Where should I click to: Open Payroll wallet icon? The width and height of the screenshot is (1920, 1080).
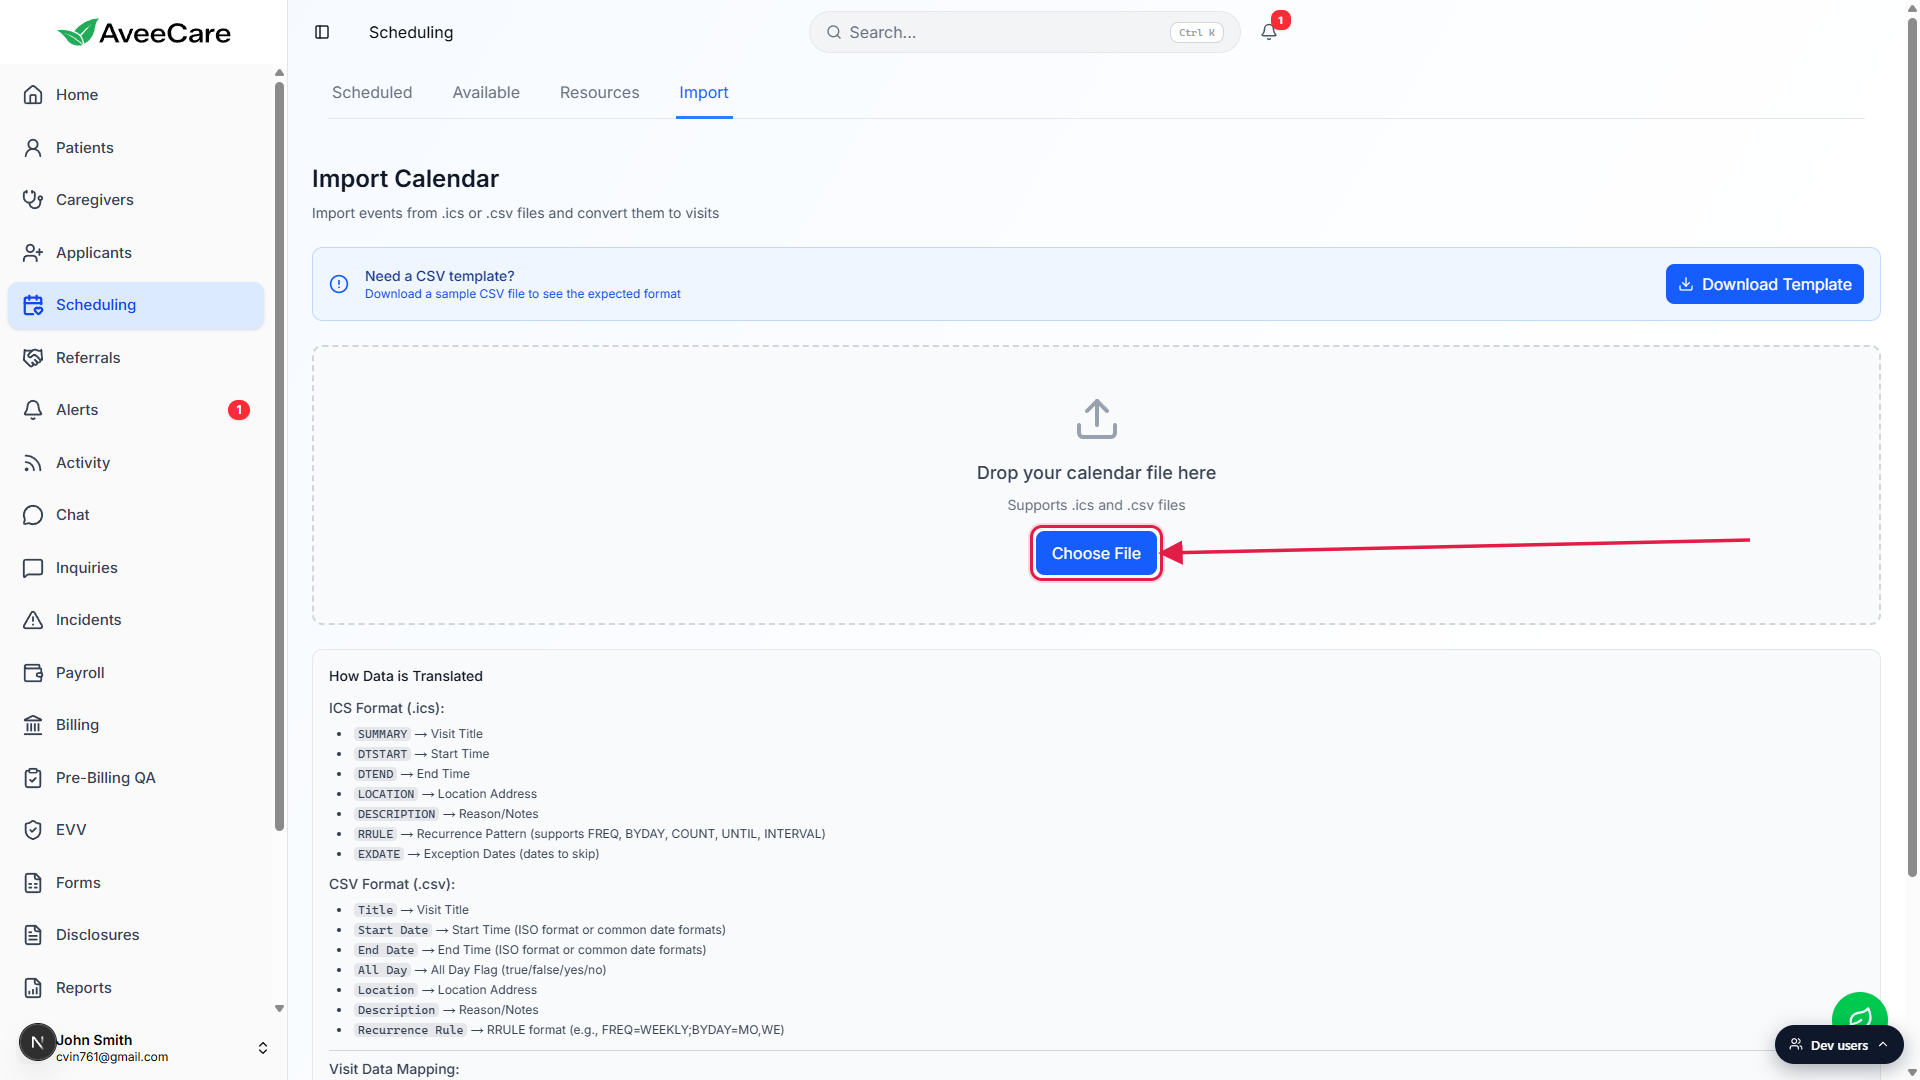pyautogui.click(x=33, y=673)
